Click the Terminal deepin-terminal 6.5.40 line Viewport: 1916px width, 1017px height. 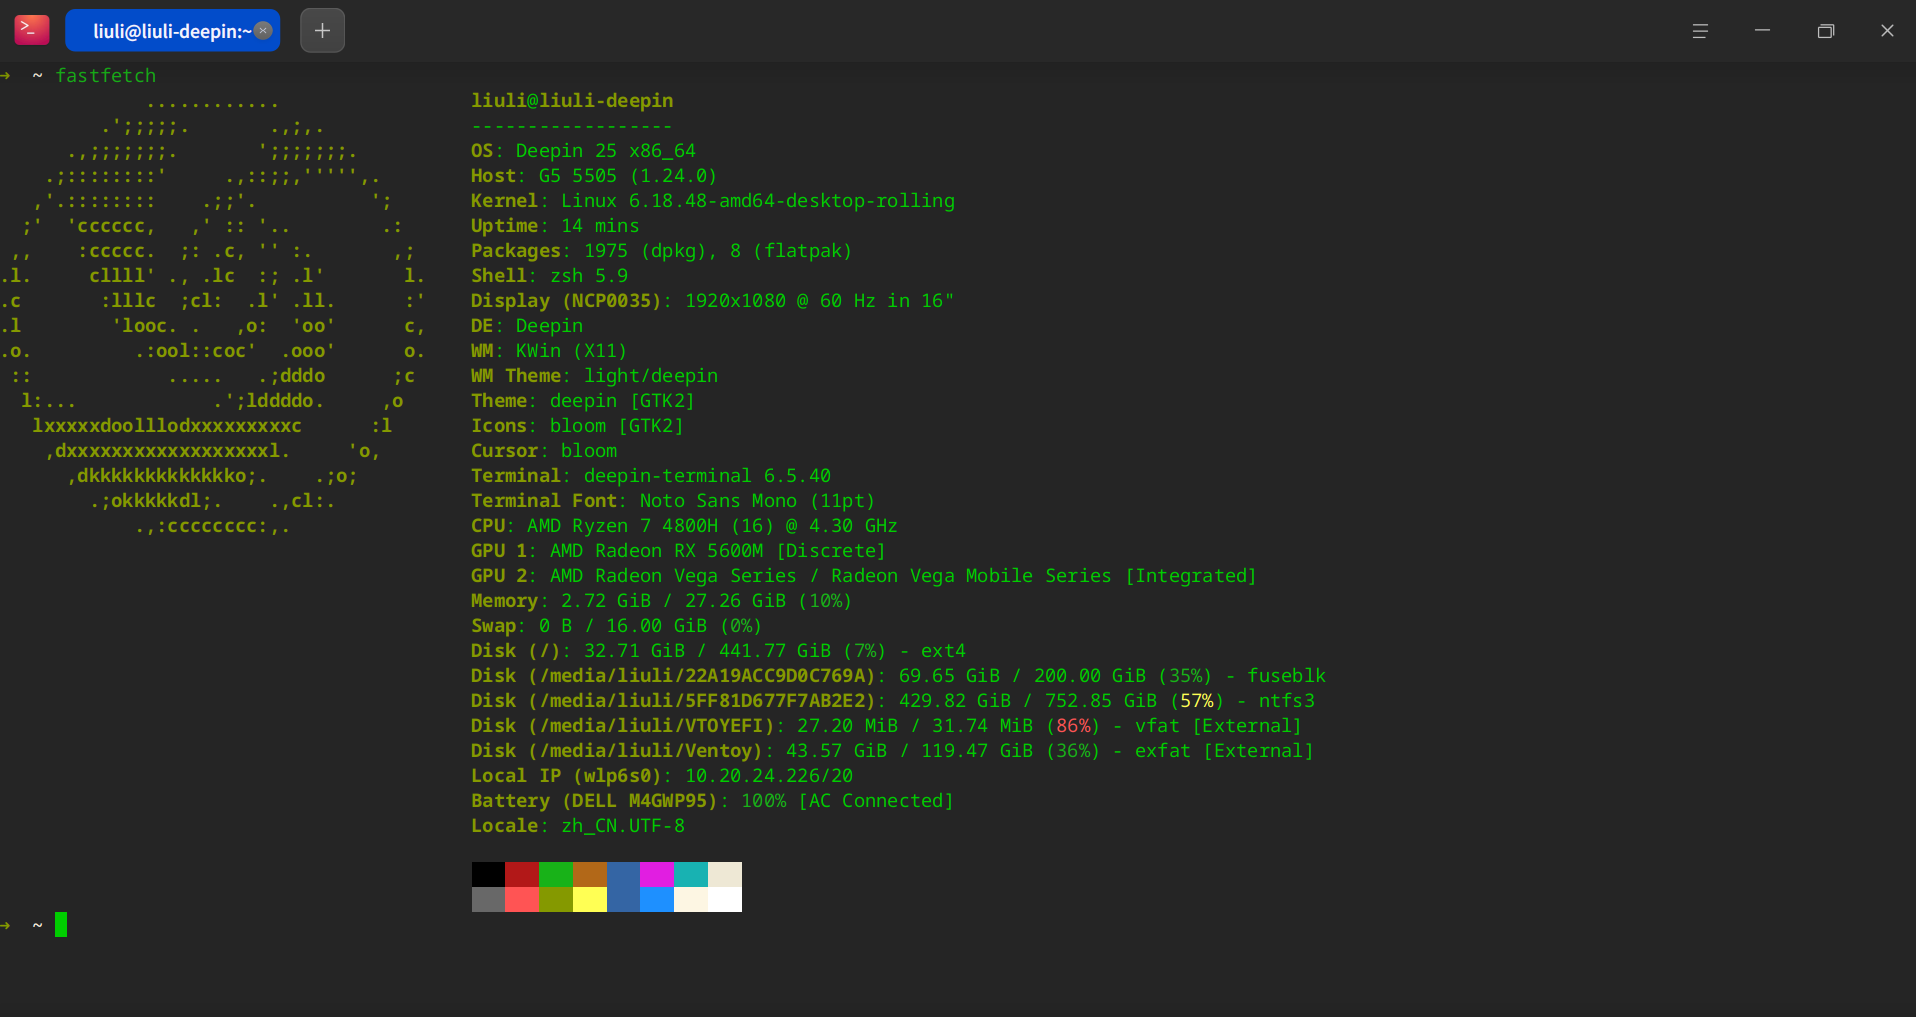pos(651,475)
